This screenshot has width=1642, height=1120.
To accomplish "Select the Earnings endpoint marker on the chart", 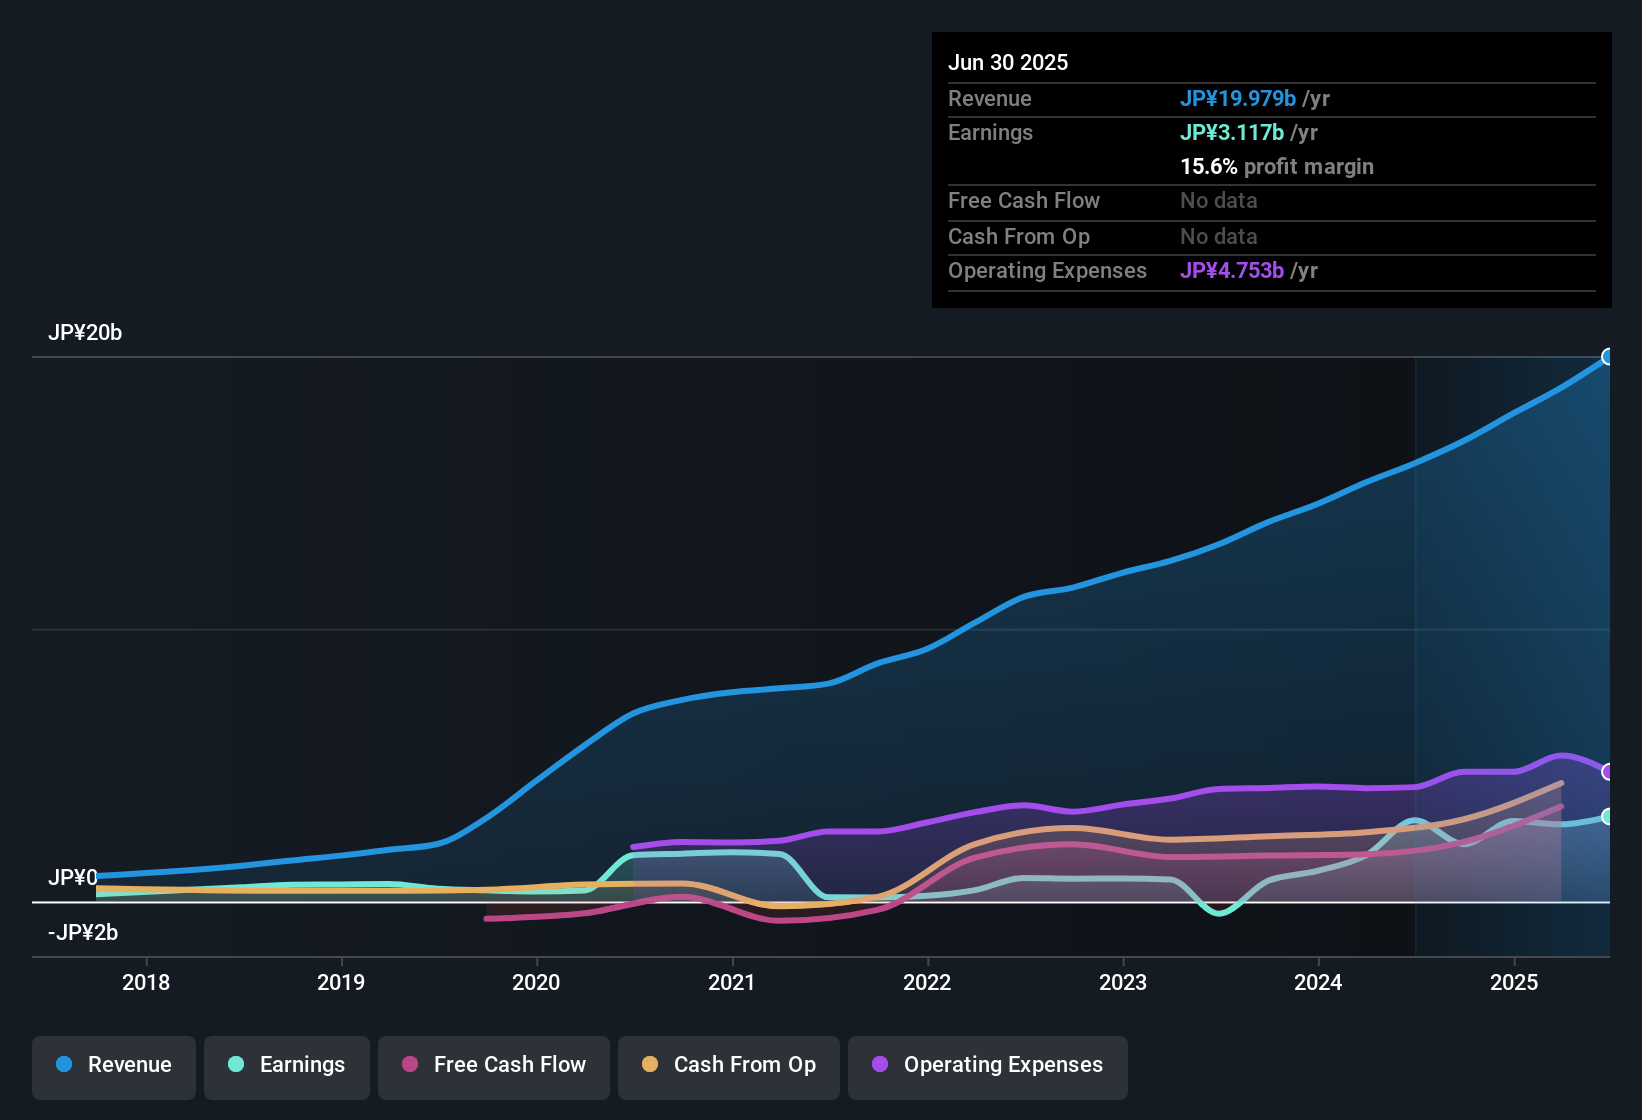I will tap(1608, 816).
